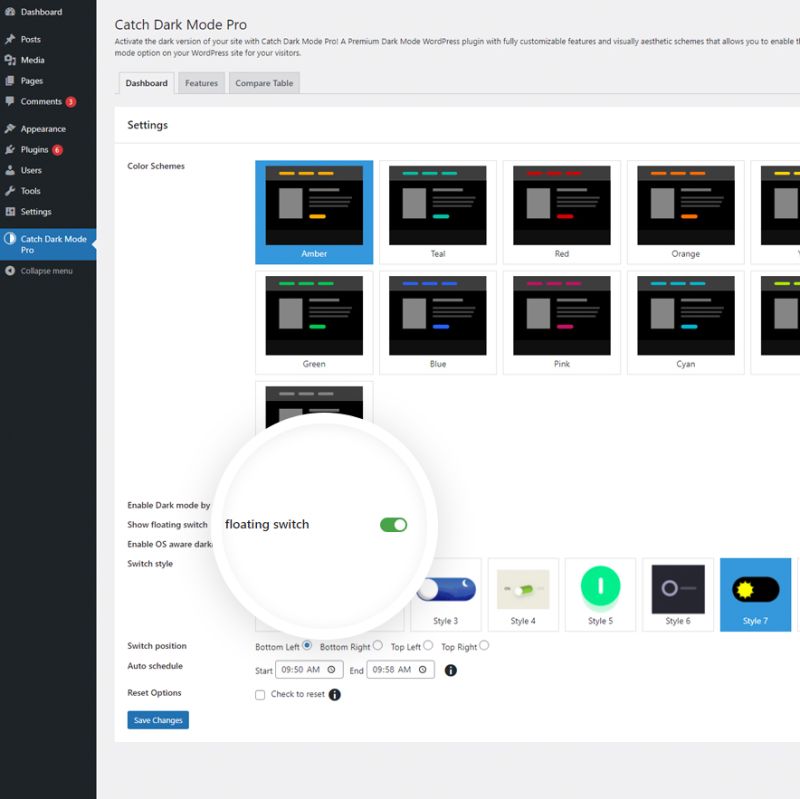Screen dimensions: 800x799
Task: Open the Media library from the sidebar
Action: [30, 60]
